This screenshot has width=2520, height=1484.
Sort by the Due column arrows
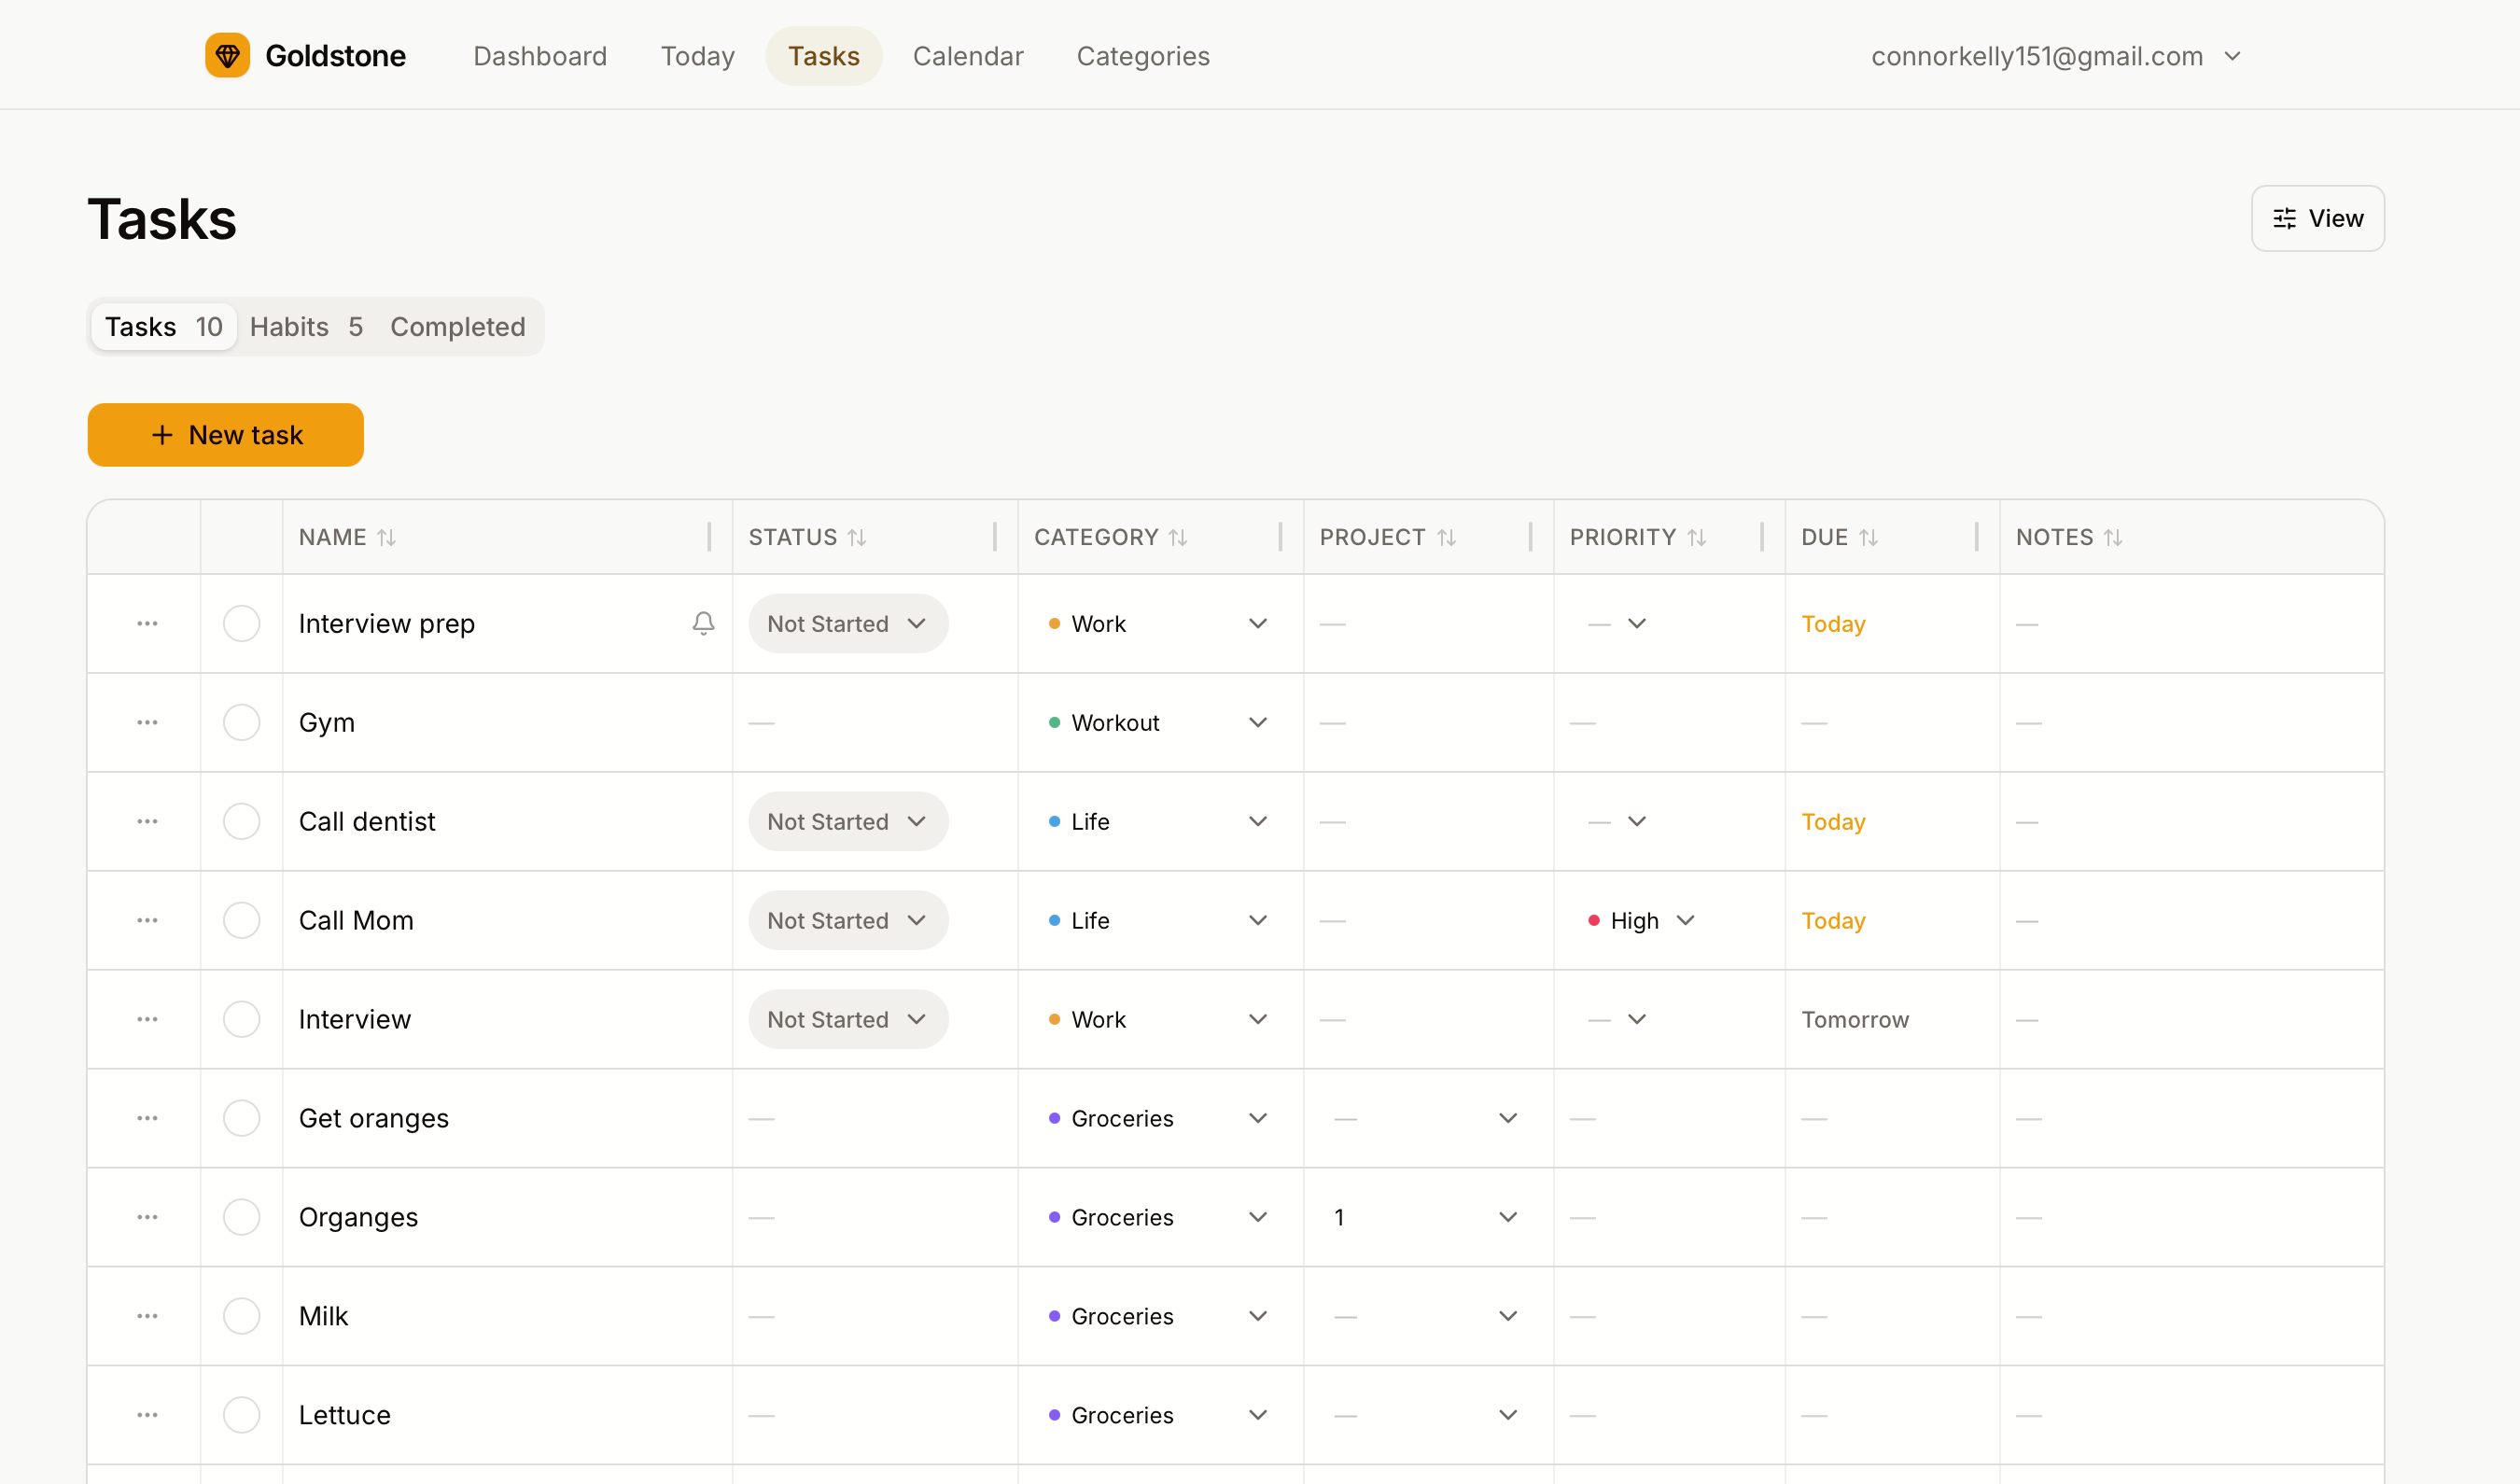click(1868, 537)
